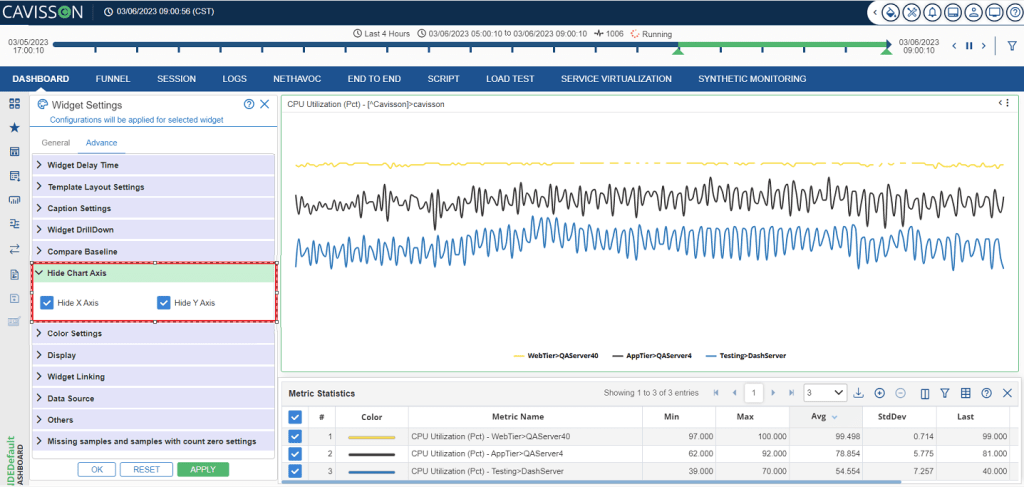Go to last page in Metric Statistics

click(x=792, y=393)
